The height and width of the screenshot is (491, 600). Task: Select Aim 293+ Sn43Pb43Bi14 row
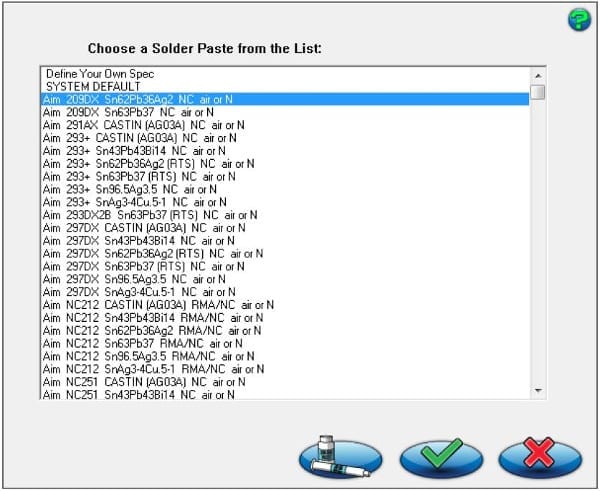(x=285, y=151)
